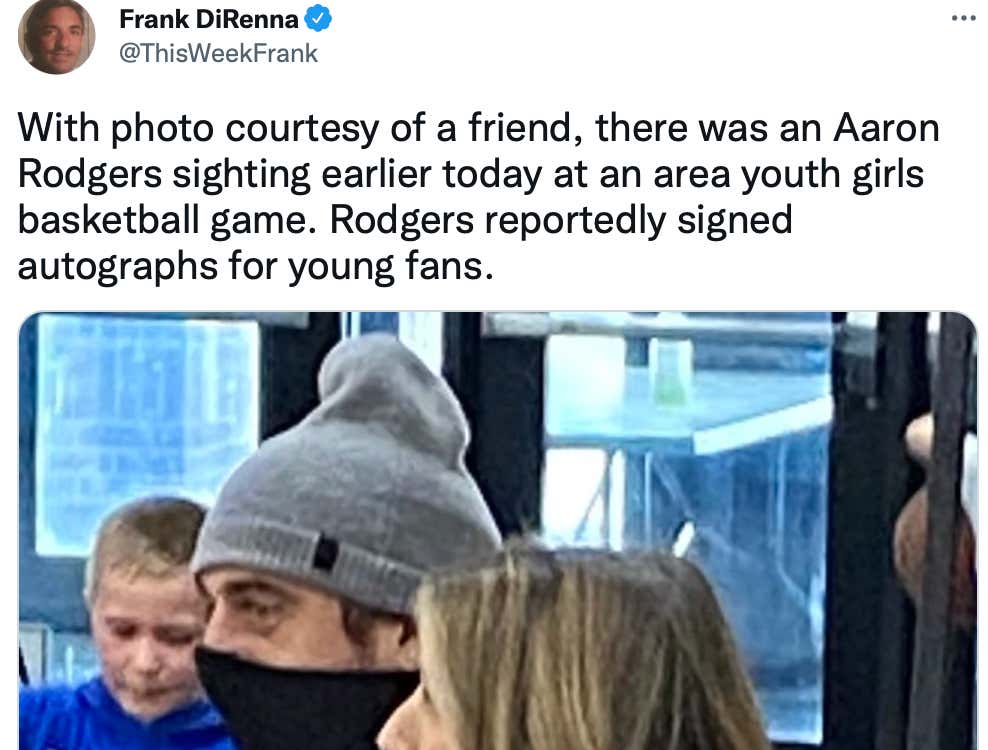
Task: Click the phrase "autographs for young fans."
Action: click(255, 267)
